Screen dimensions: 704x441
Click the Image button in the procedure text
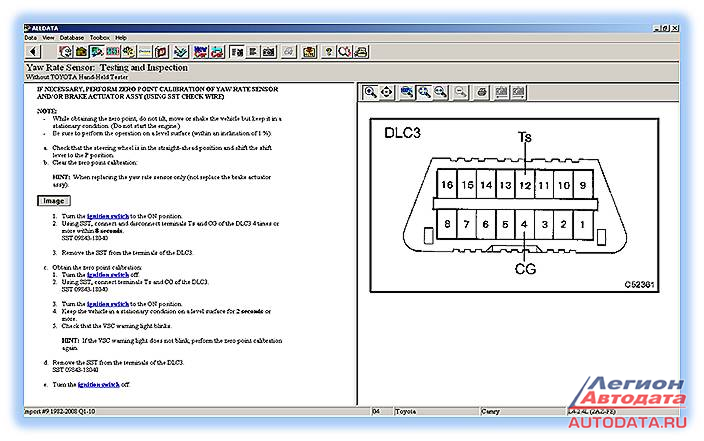[x=54, y=201]
